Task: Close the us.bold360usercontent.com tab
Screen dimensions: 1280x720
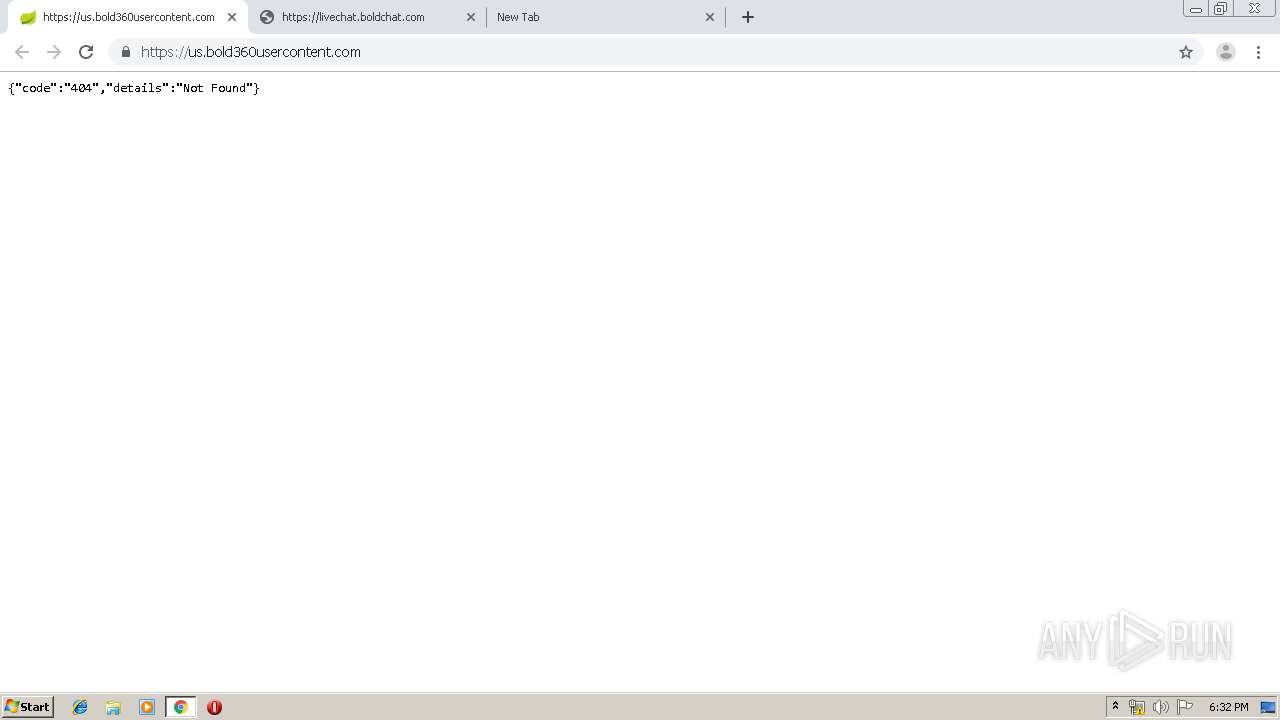Action: pyautogui.click(x=232, y=17)
